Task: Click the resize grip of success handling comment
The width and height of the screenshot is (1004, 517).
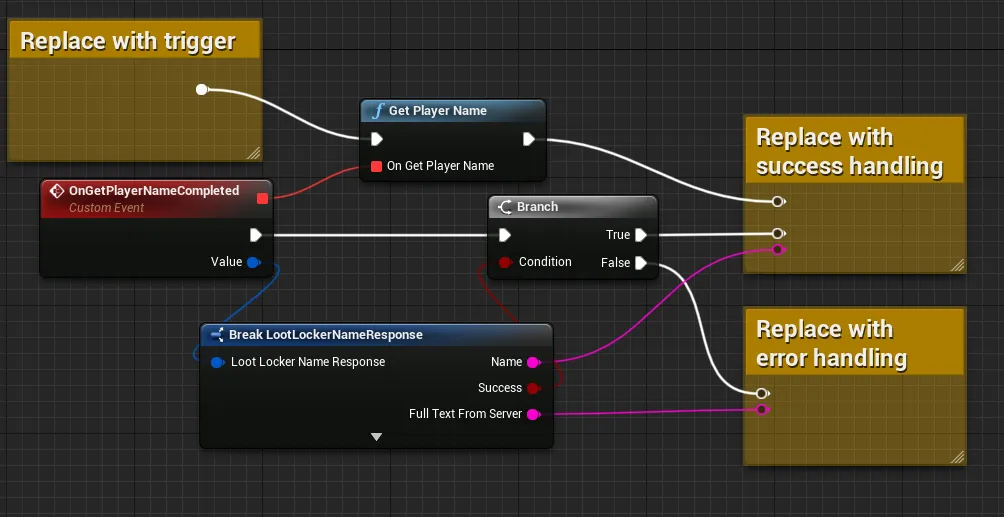Action: [957, 265]
